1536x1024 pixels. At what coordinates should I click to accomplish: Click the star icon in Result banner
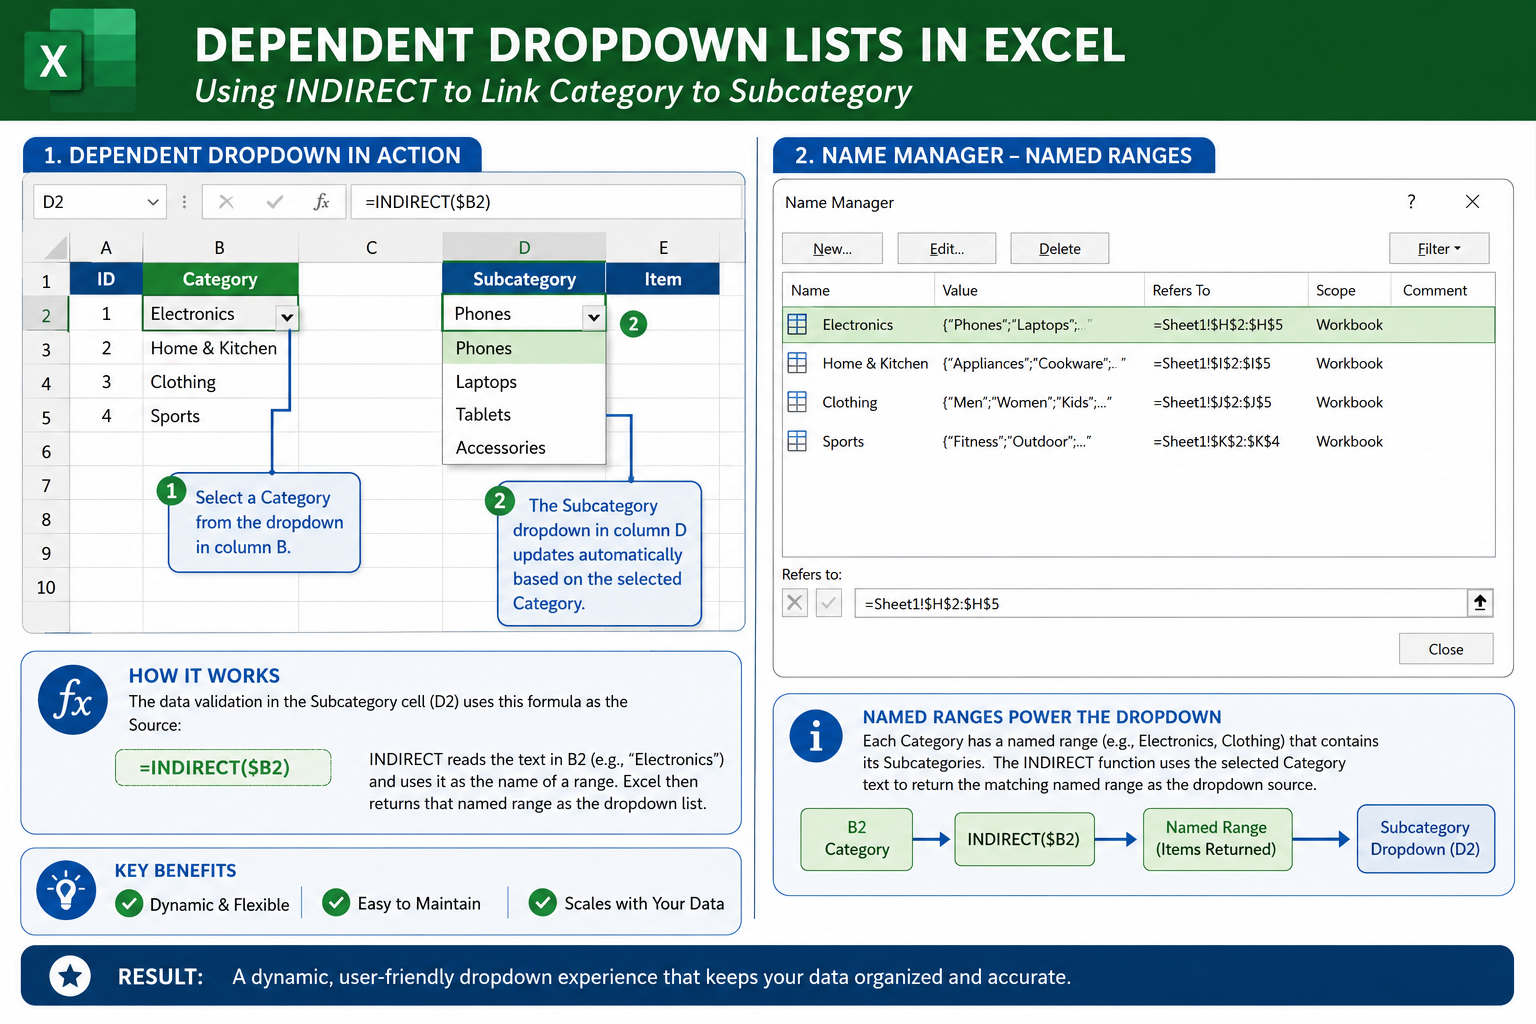(70, 976)
